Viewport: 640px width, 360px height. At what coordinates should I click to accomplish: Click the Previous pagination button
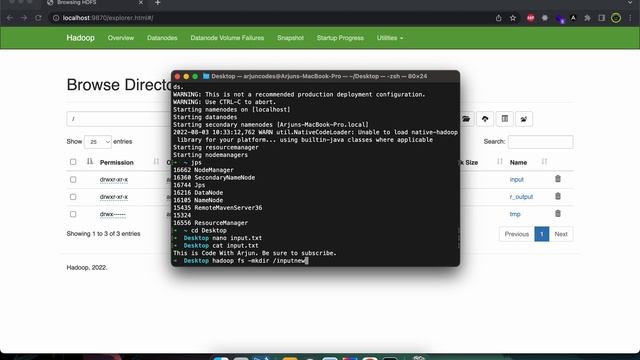pos(517,234)
